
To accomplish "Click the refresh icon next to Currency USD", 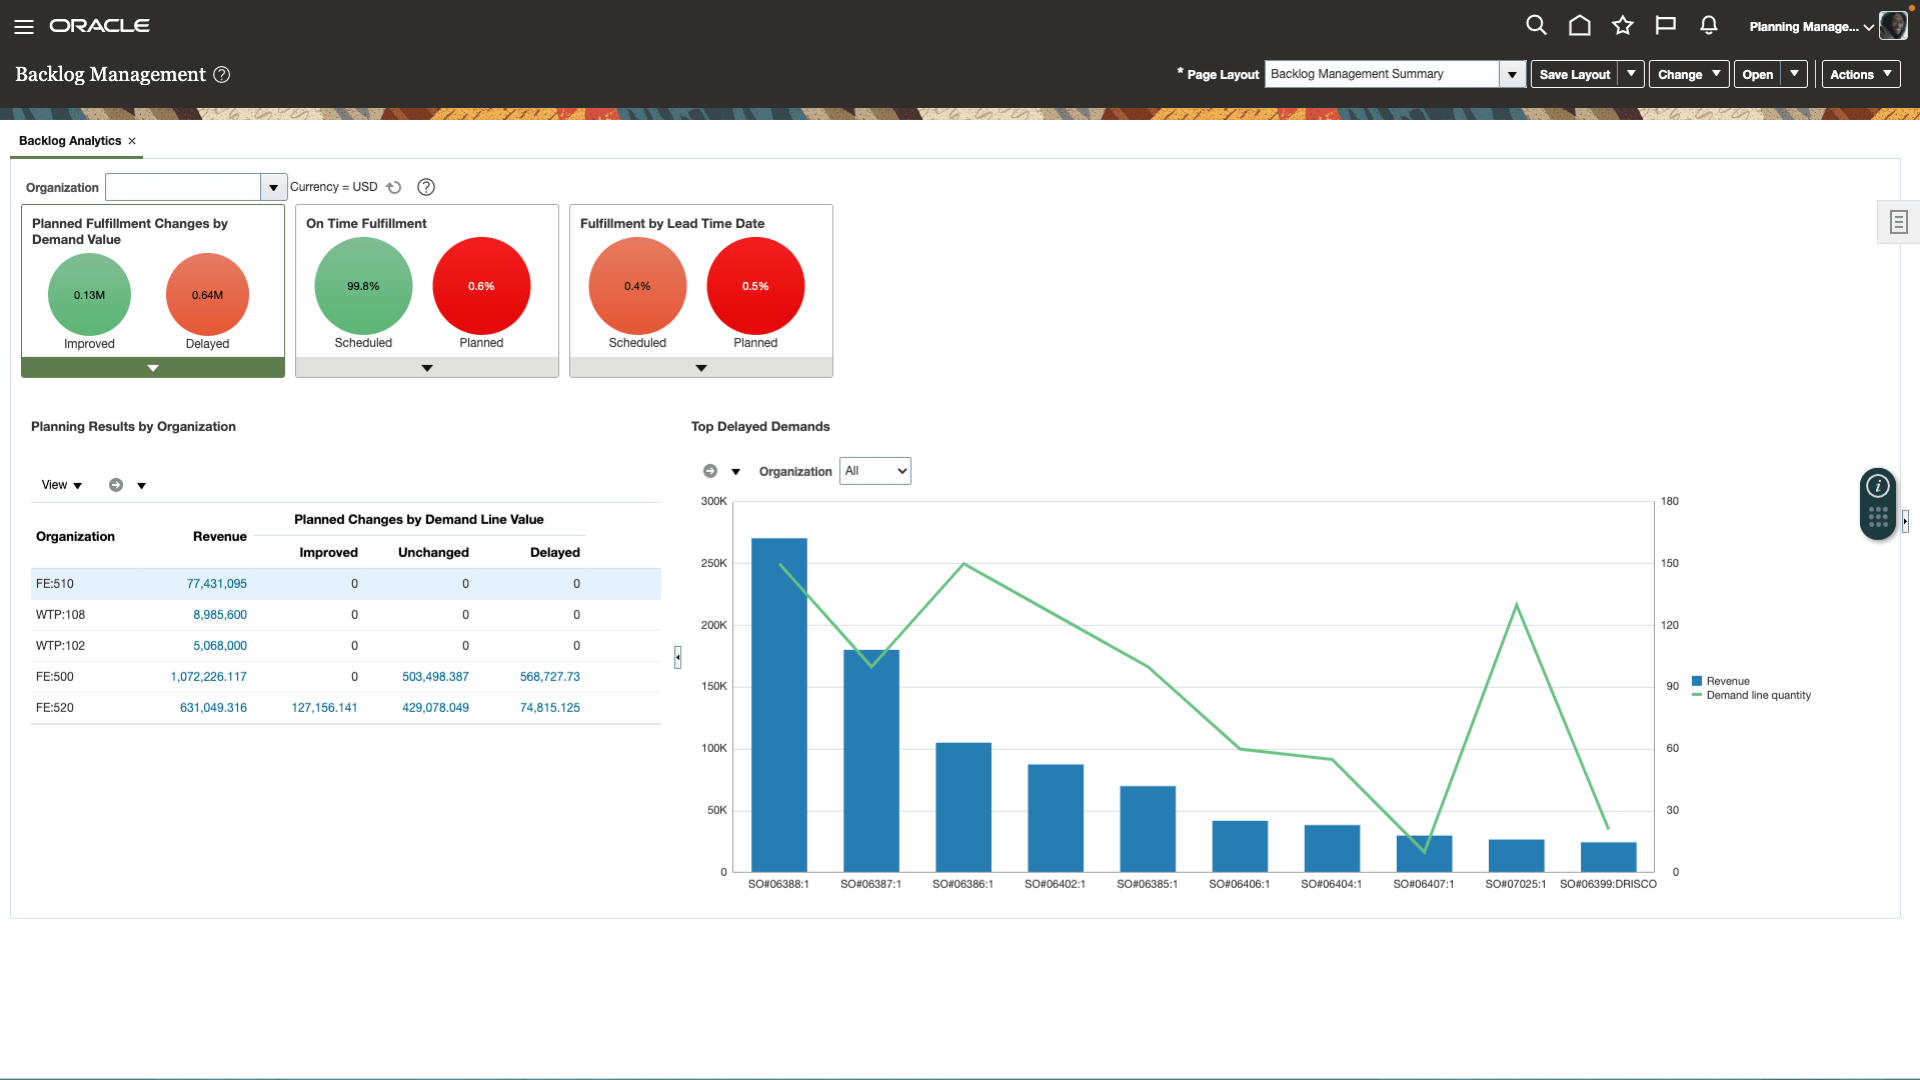I will (394, 186).
